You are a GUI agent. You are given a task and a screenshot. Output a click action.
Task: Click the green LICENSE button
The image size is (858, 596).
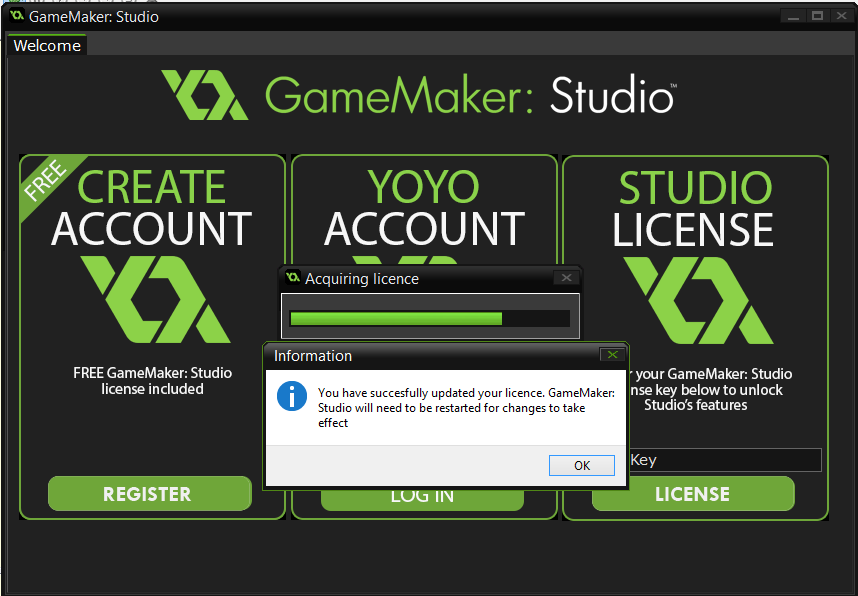(x=693, y=494)
